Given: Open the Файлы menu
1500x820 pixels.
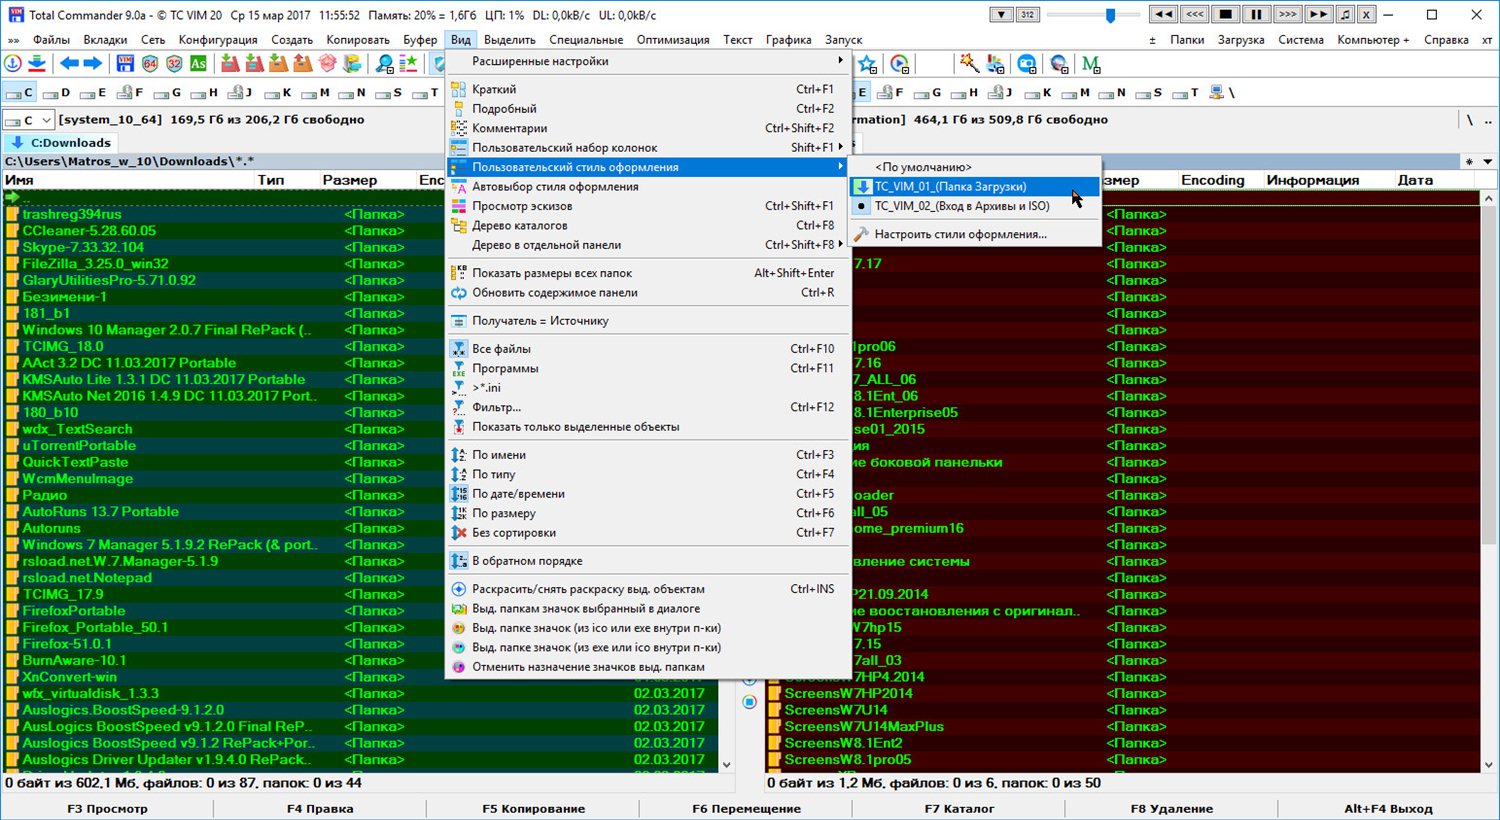Looking at the screenshot, I should (51, 40).
